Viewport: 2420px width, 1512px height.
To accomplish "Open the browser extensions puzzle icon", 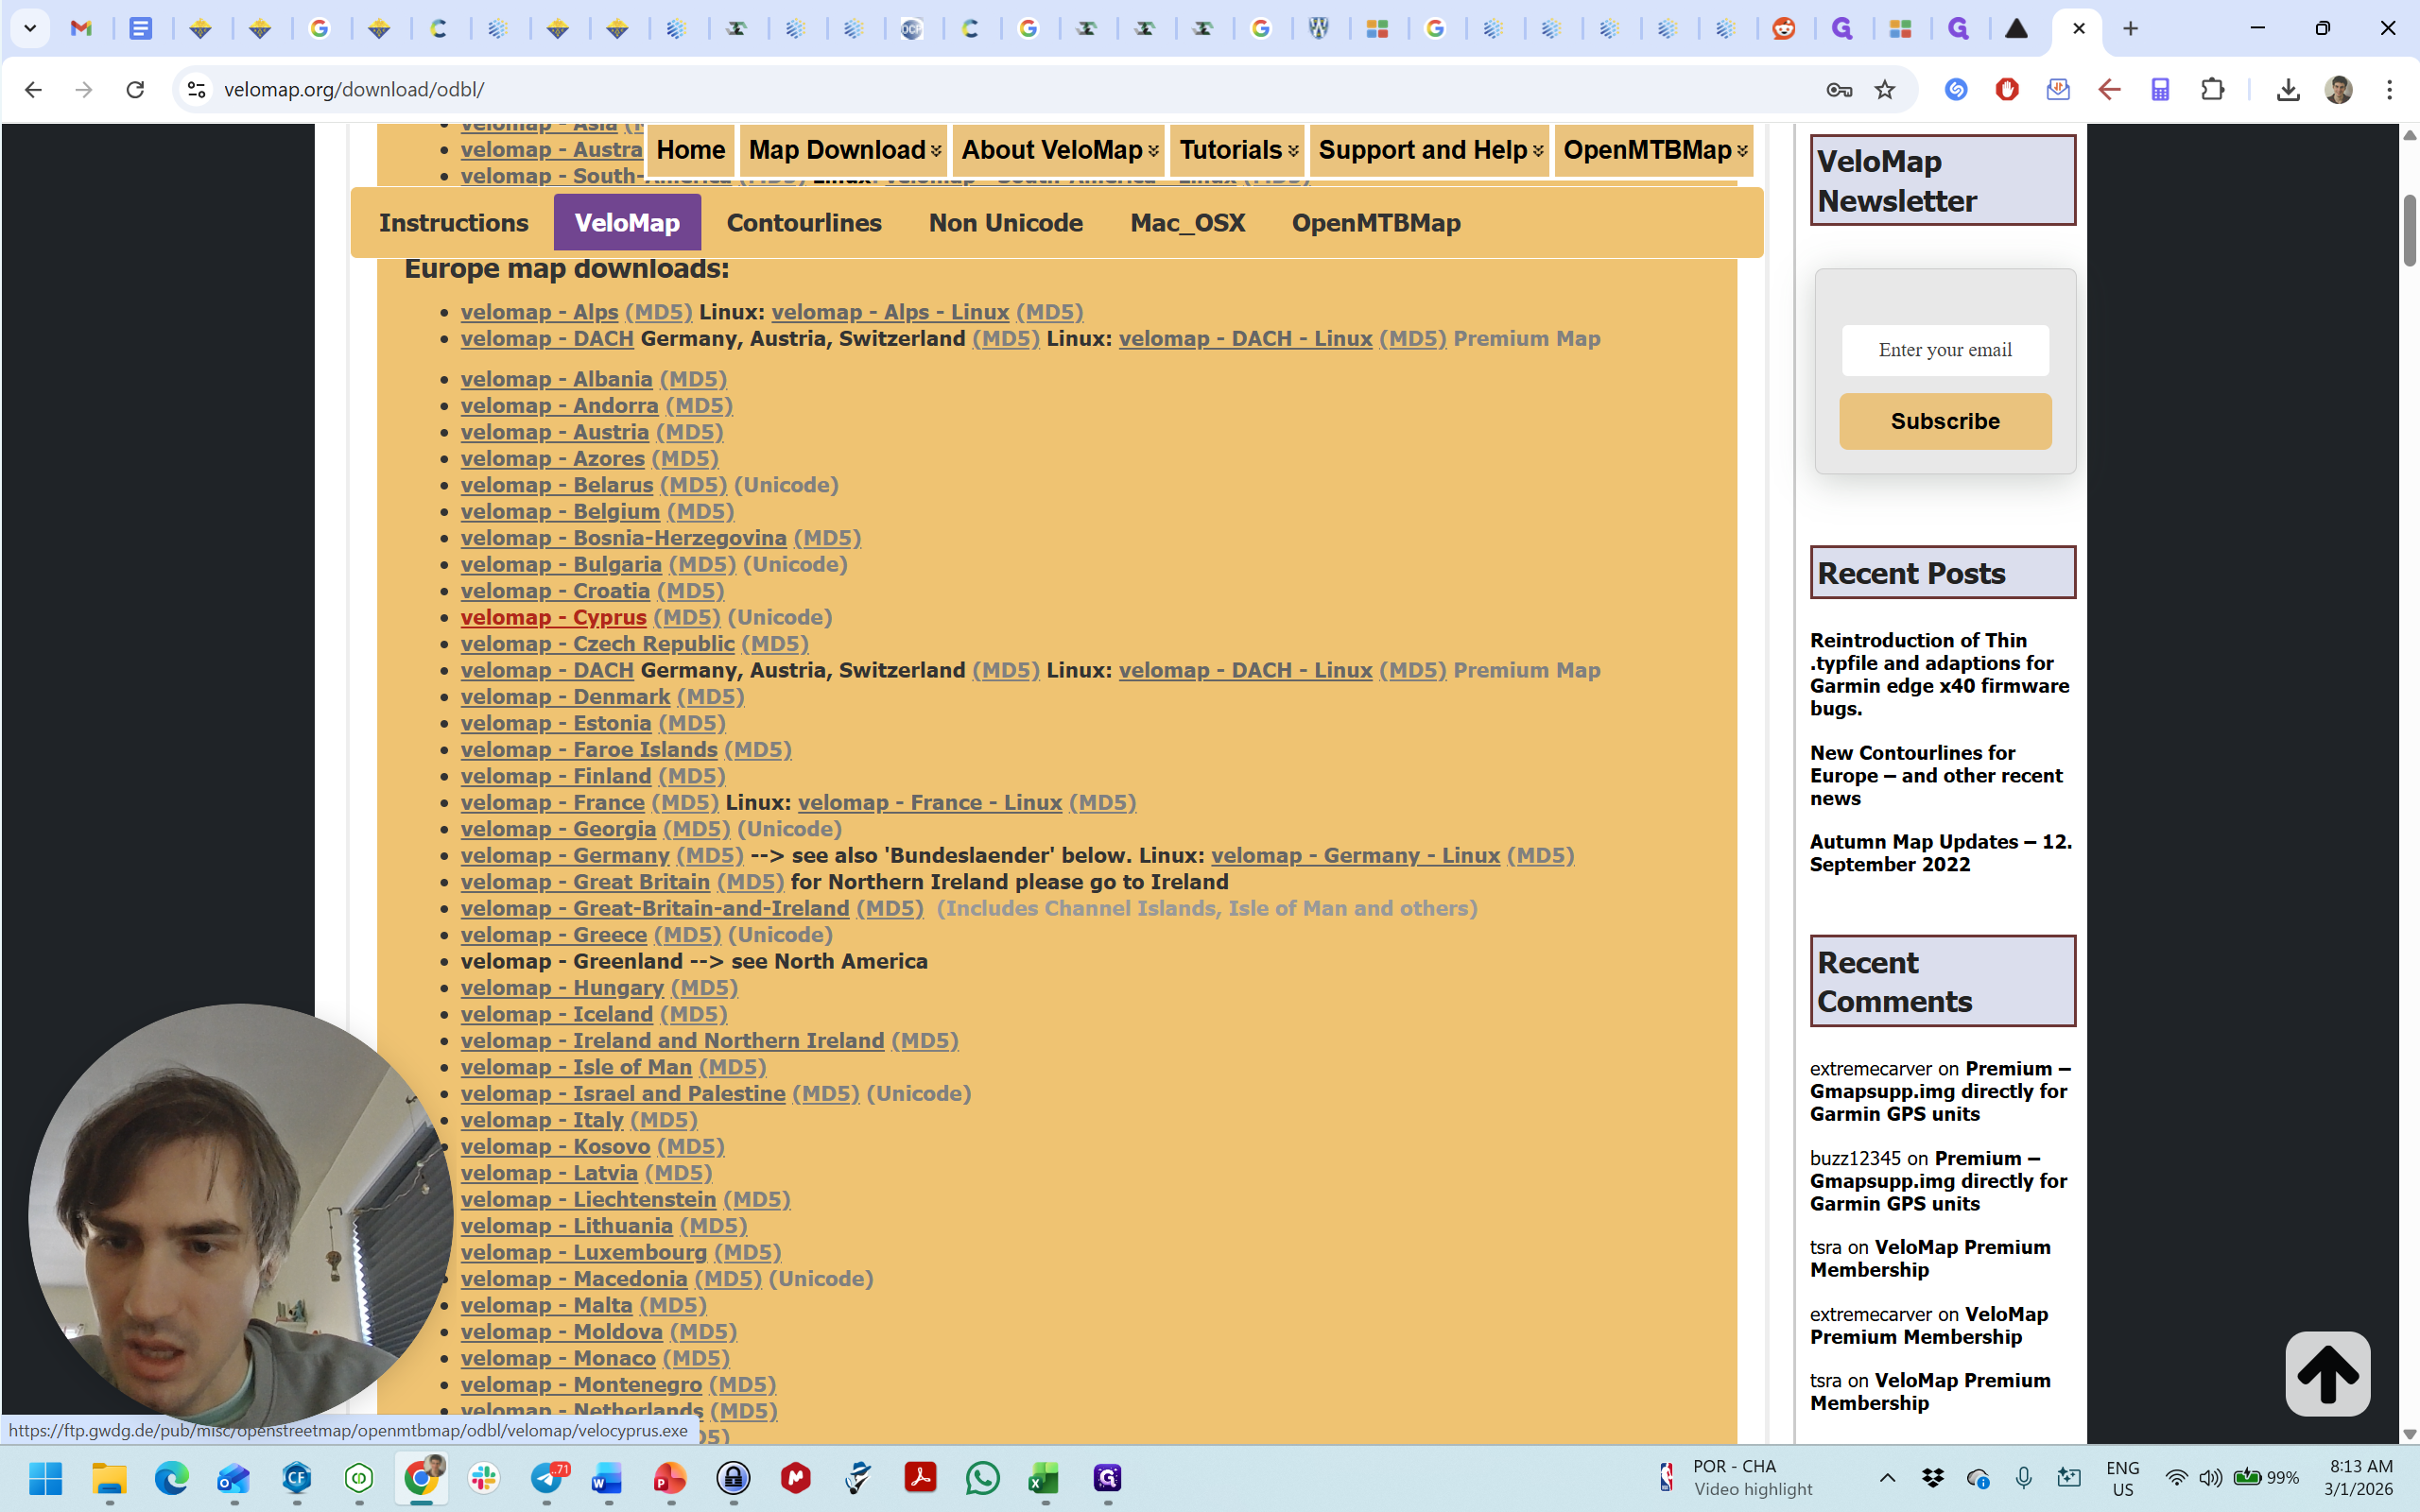I will pyautogui.click(x=2212, y=90).
